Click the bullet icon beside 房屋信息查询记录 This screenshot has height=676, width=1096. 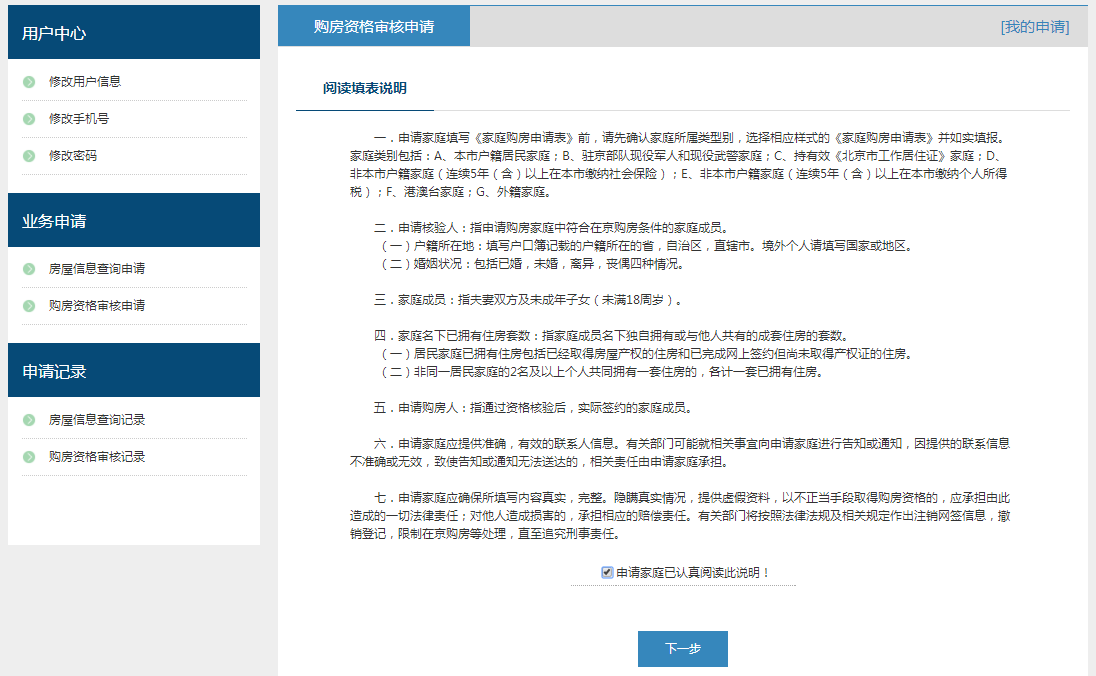coord(29,420)
